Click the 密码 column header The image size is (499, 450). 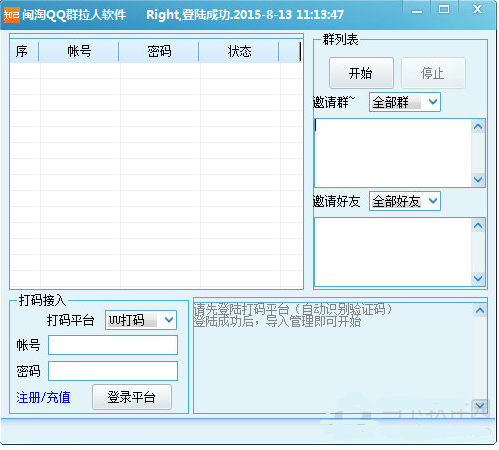[159, 51]
